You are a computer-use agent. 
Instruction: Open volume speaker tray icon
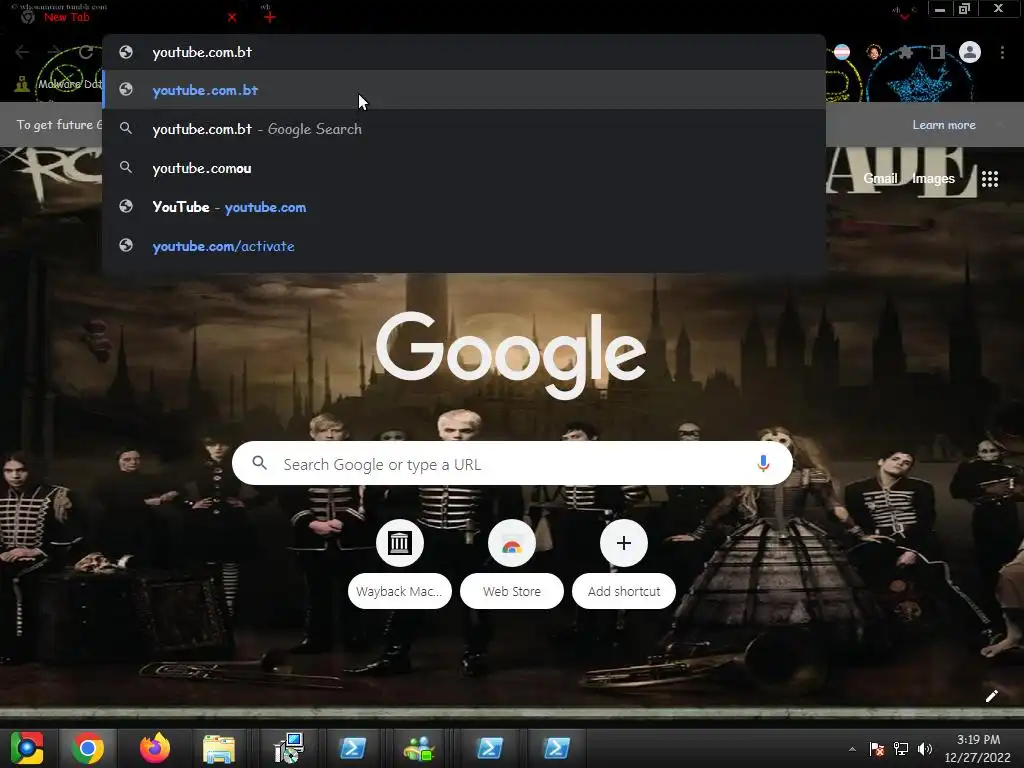tap(925, 748)
